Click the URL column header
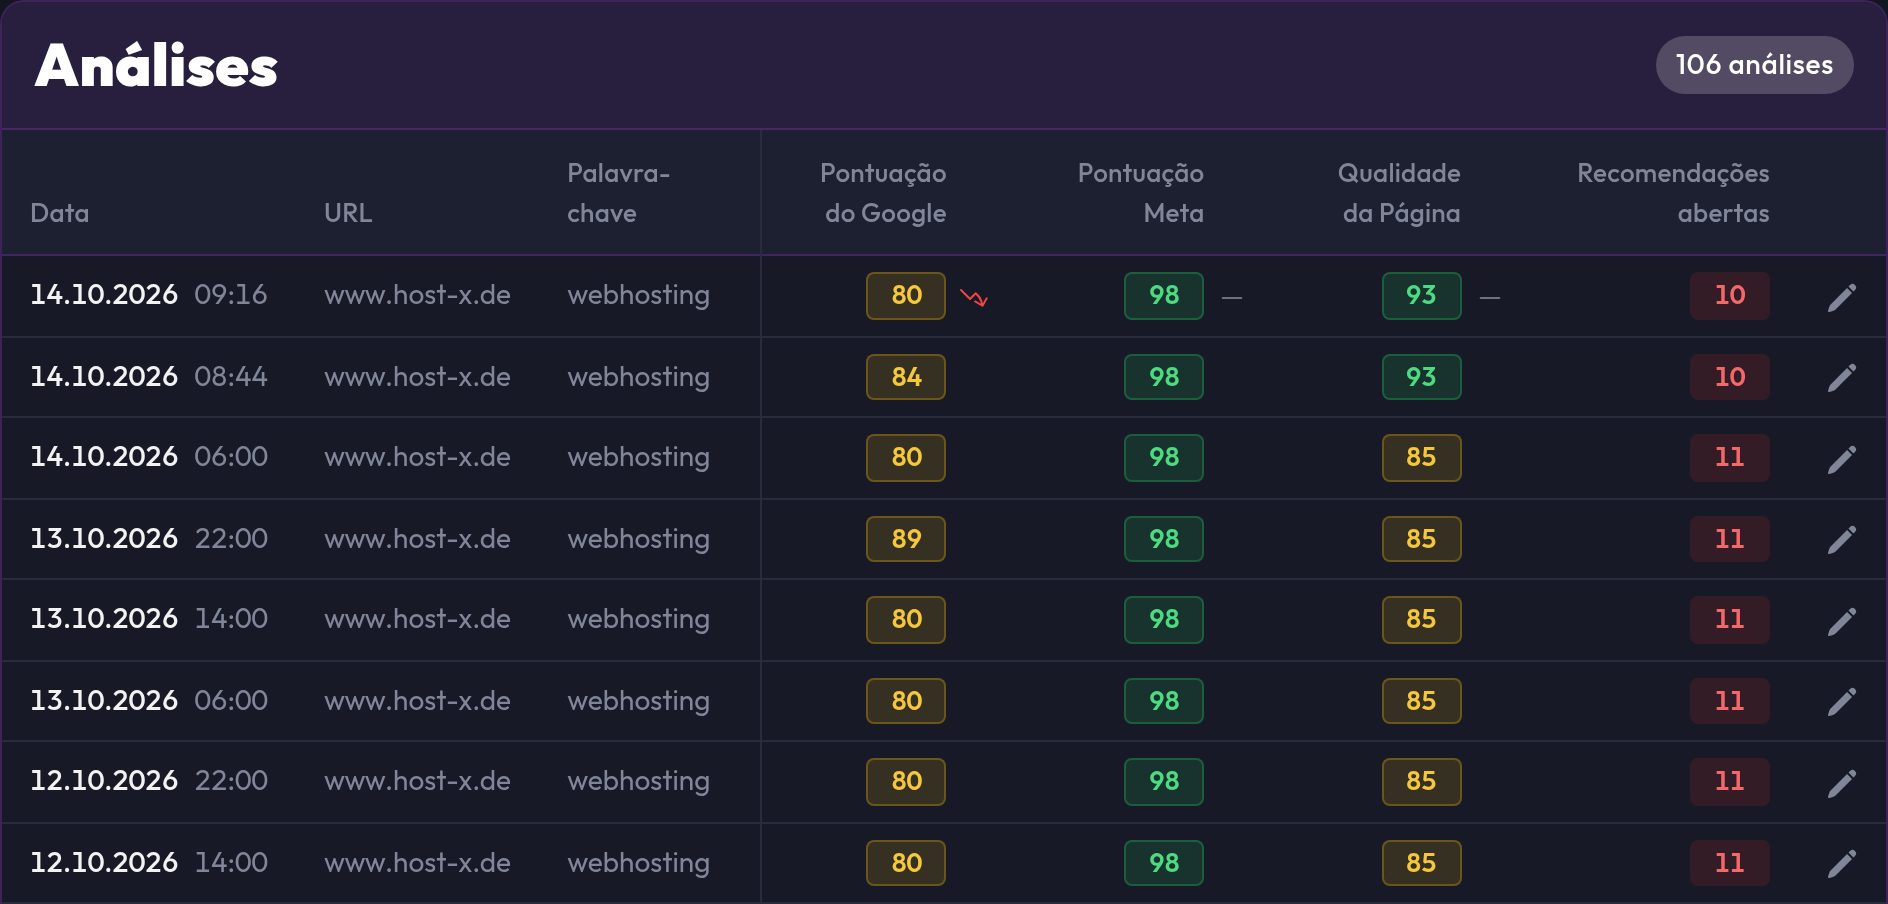The image size is (1888, 904). (x=348, y=213)
